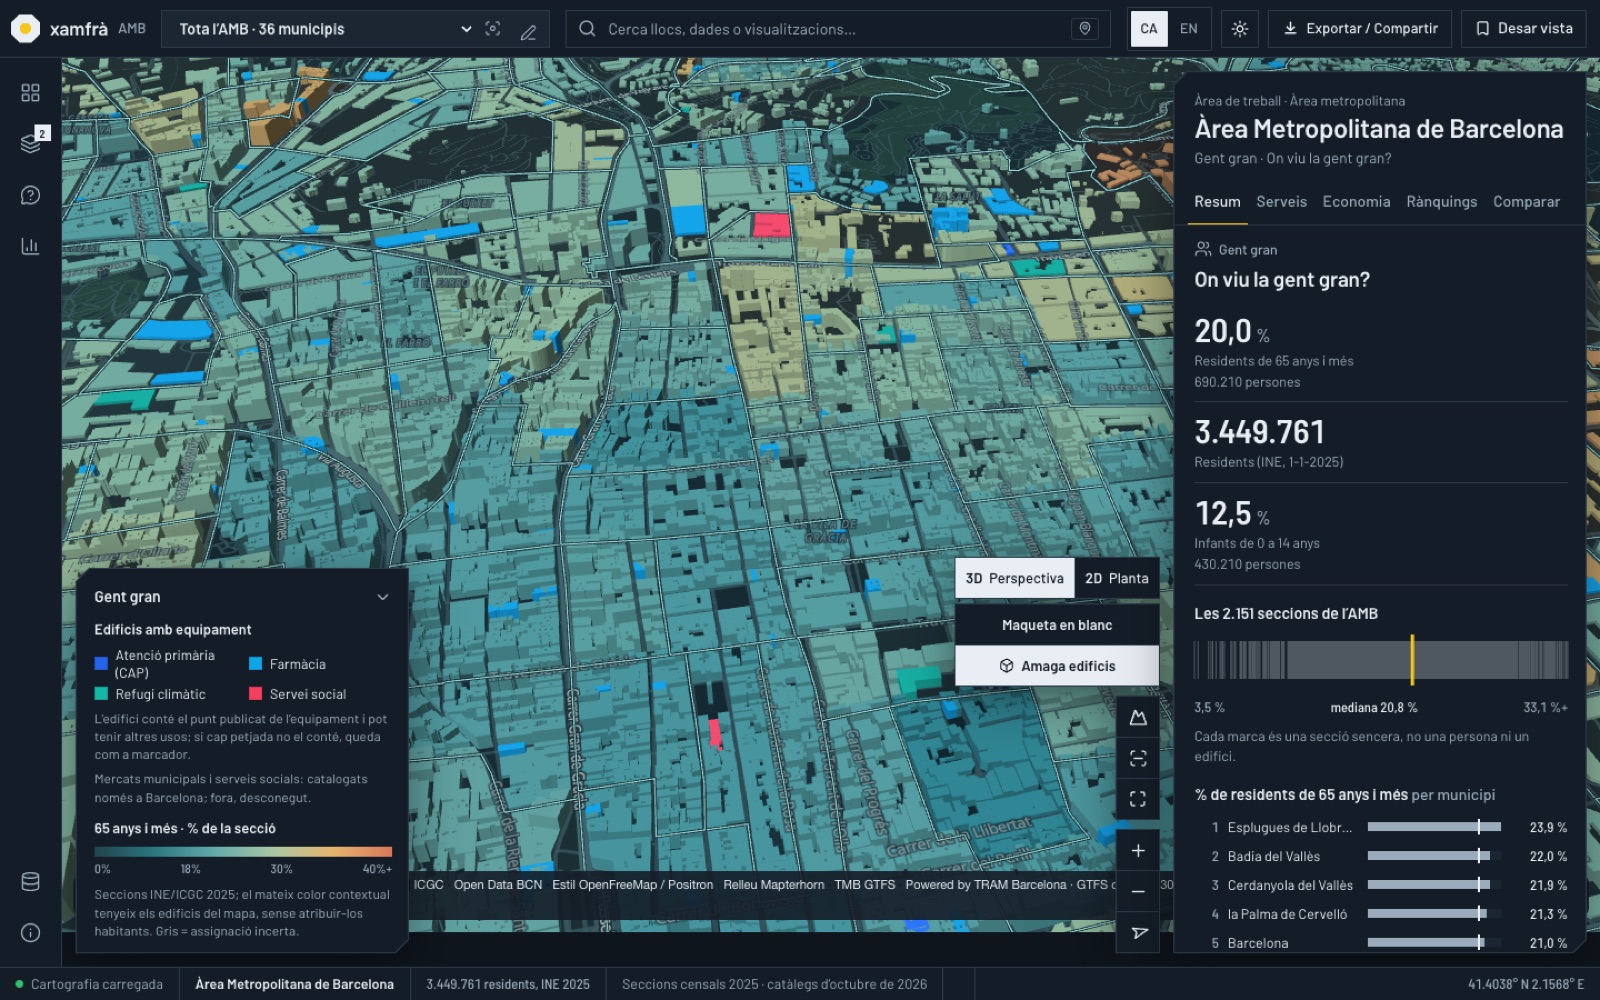The width and height of the screenshot is (1600, 1000).
Task: Open the Comparar tab
Action: (x=1526, y=202)
